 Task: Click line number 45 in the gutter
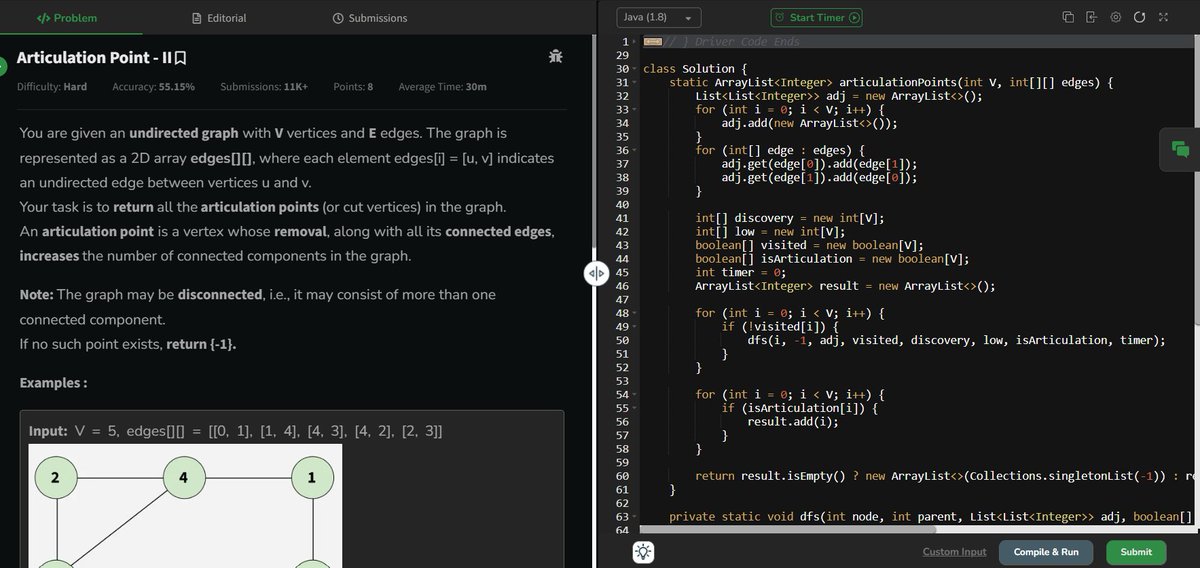tap(622, 272)
